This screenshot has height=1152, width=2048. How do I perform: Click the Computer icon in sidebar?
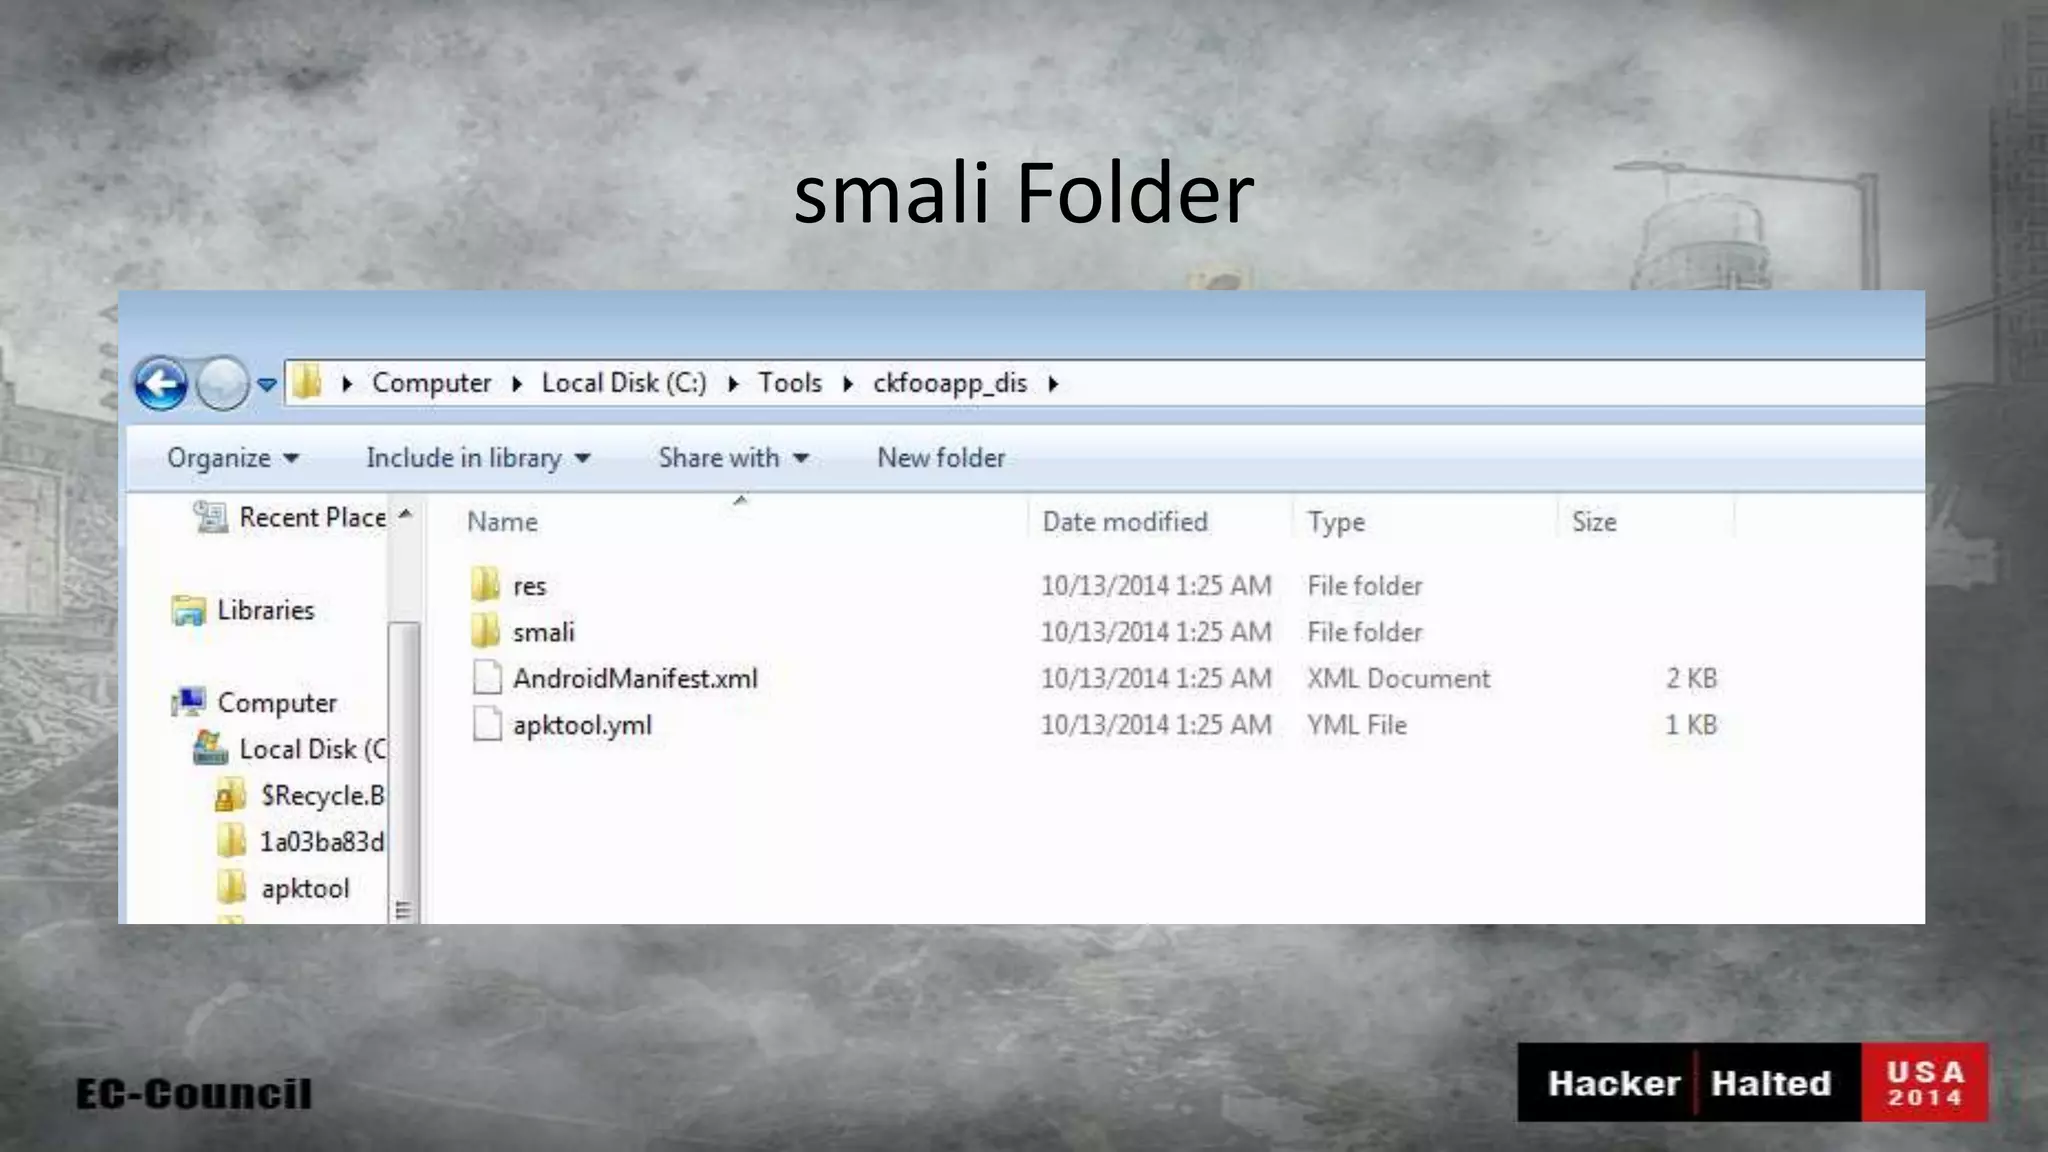pyautogui.click(x=188, y=702)
